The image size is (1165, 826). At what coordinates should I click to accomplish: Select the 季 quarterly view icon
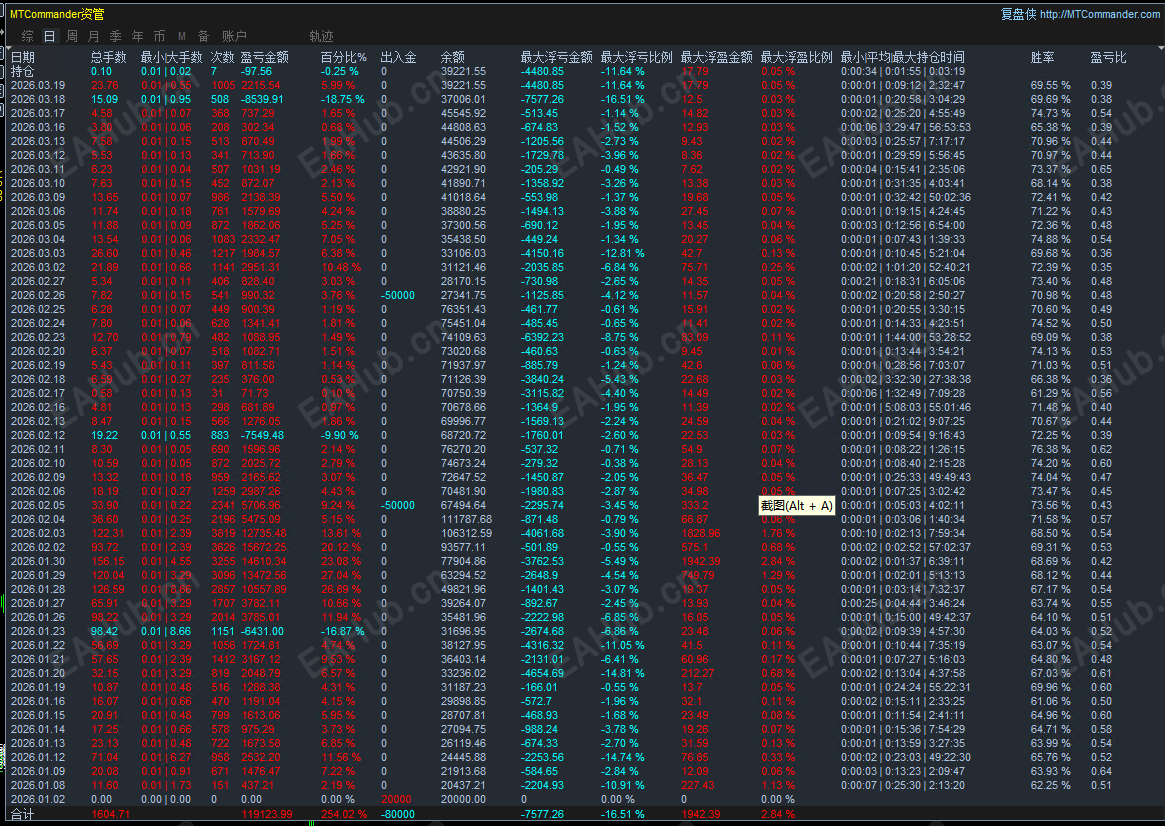tap(115, 36)
